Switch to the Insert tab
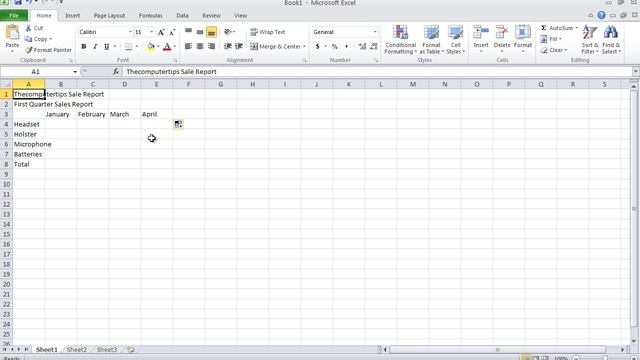Screen dimensions: 640x360 (73, 16)
